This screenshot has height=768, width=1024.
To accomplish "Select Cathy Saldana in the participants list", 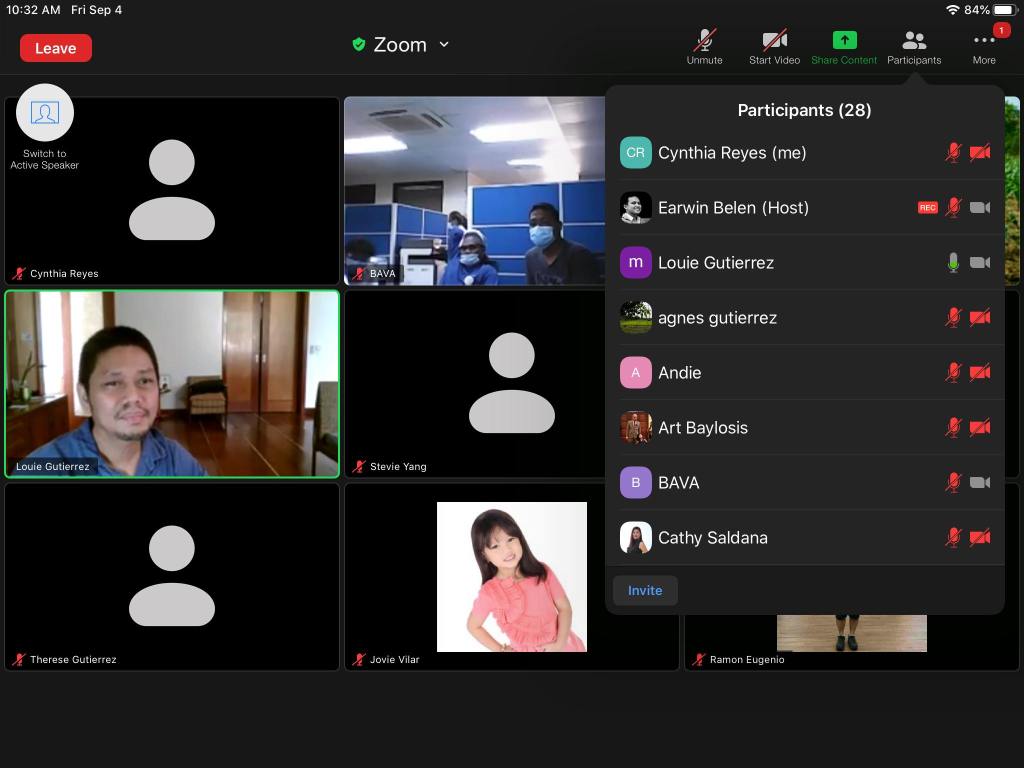I will tap(712, 538).
